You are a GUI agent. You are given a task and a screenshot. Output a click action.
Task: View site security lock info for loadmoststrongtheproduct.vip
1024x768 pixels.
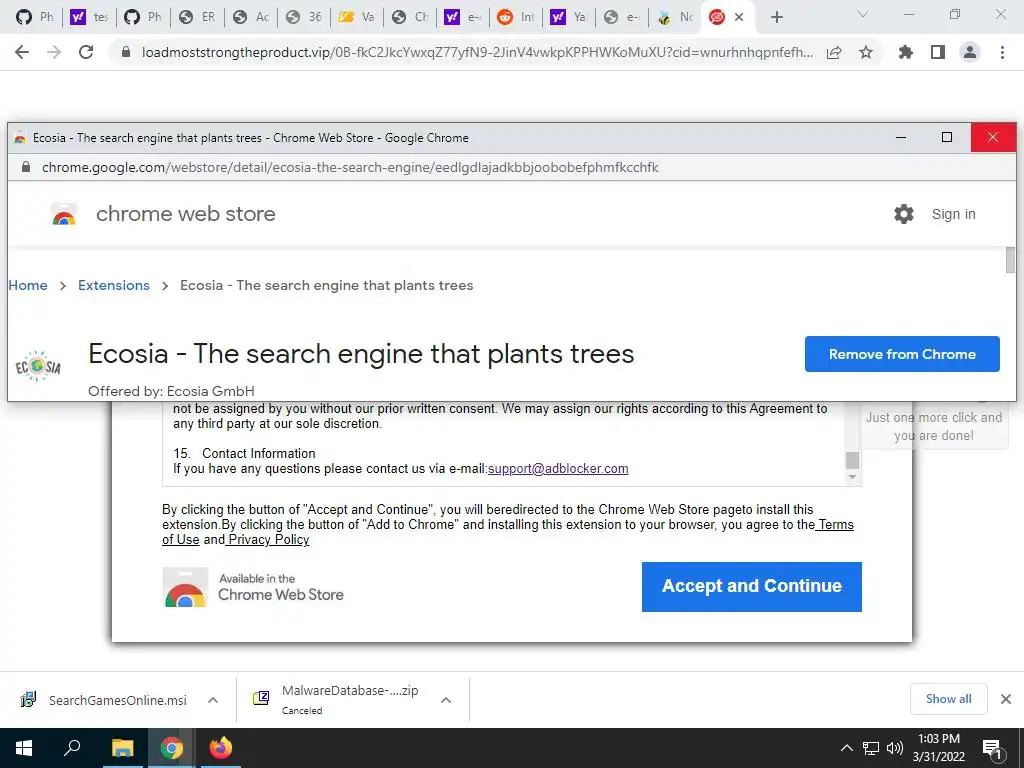pos(126,52)
